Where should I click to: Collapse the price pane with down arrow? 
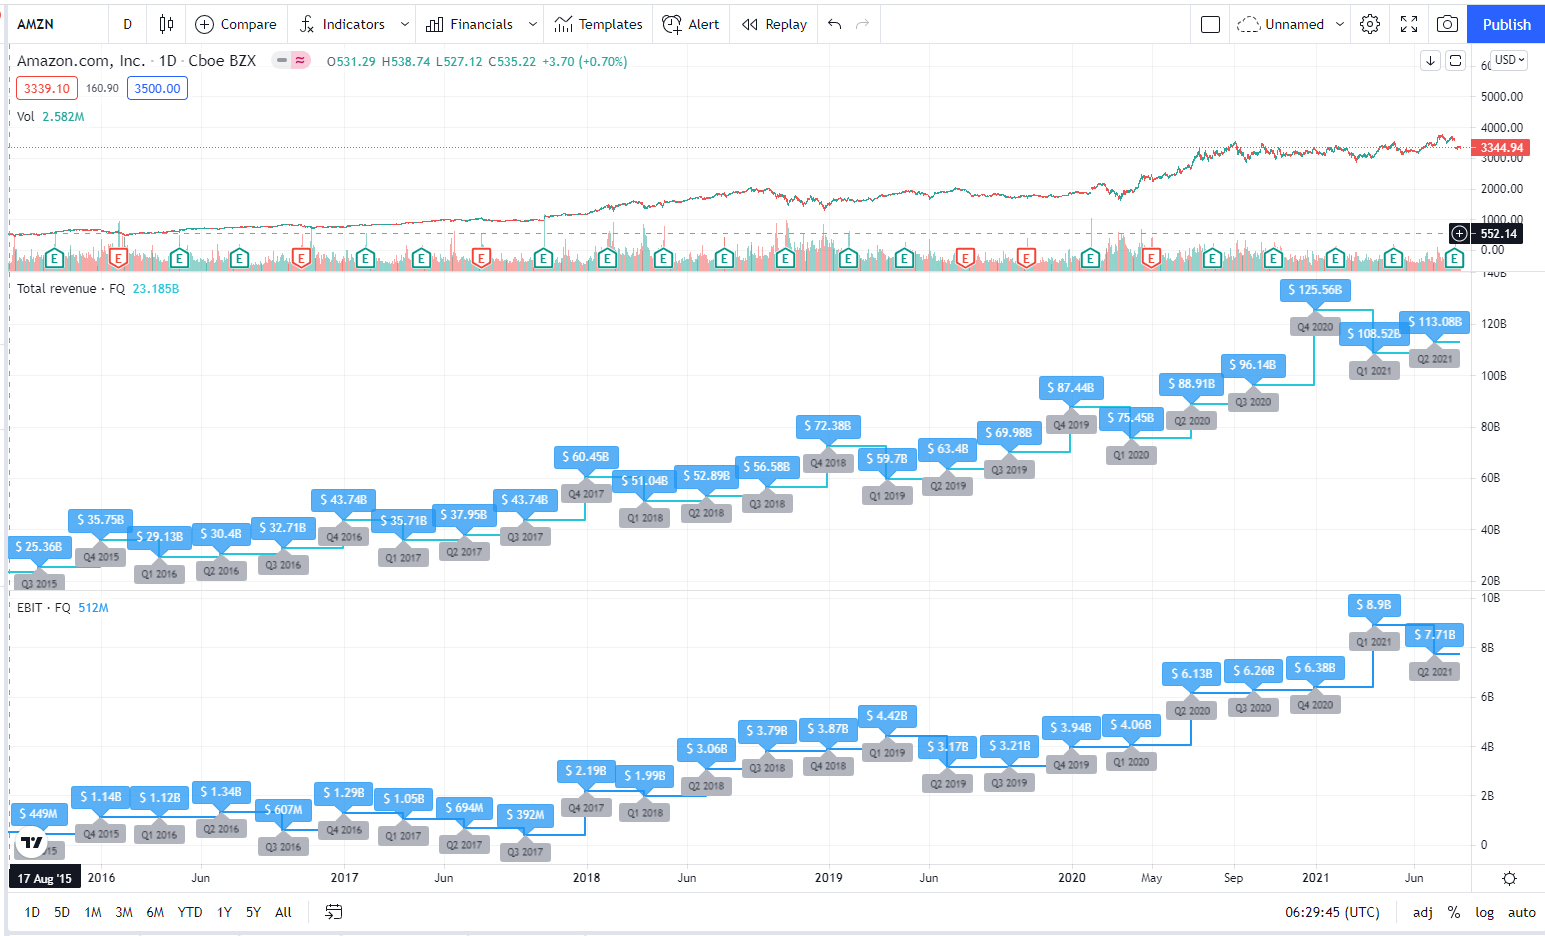1430,61
